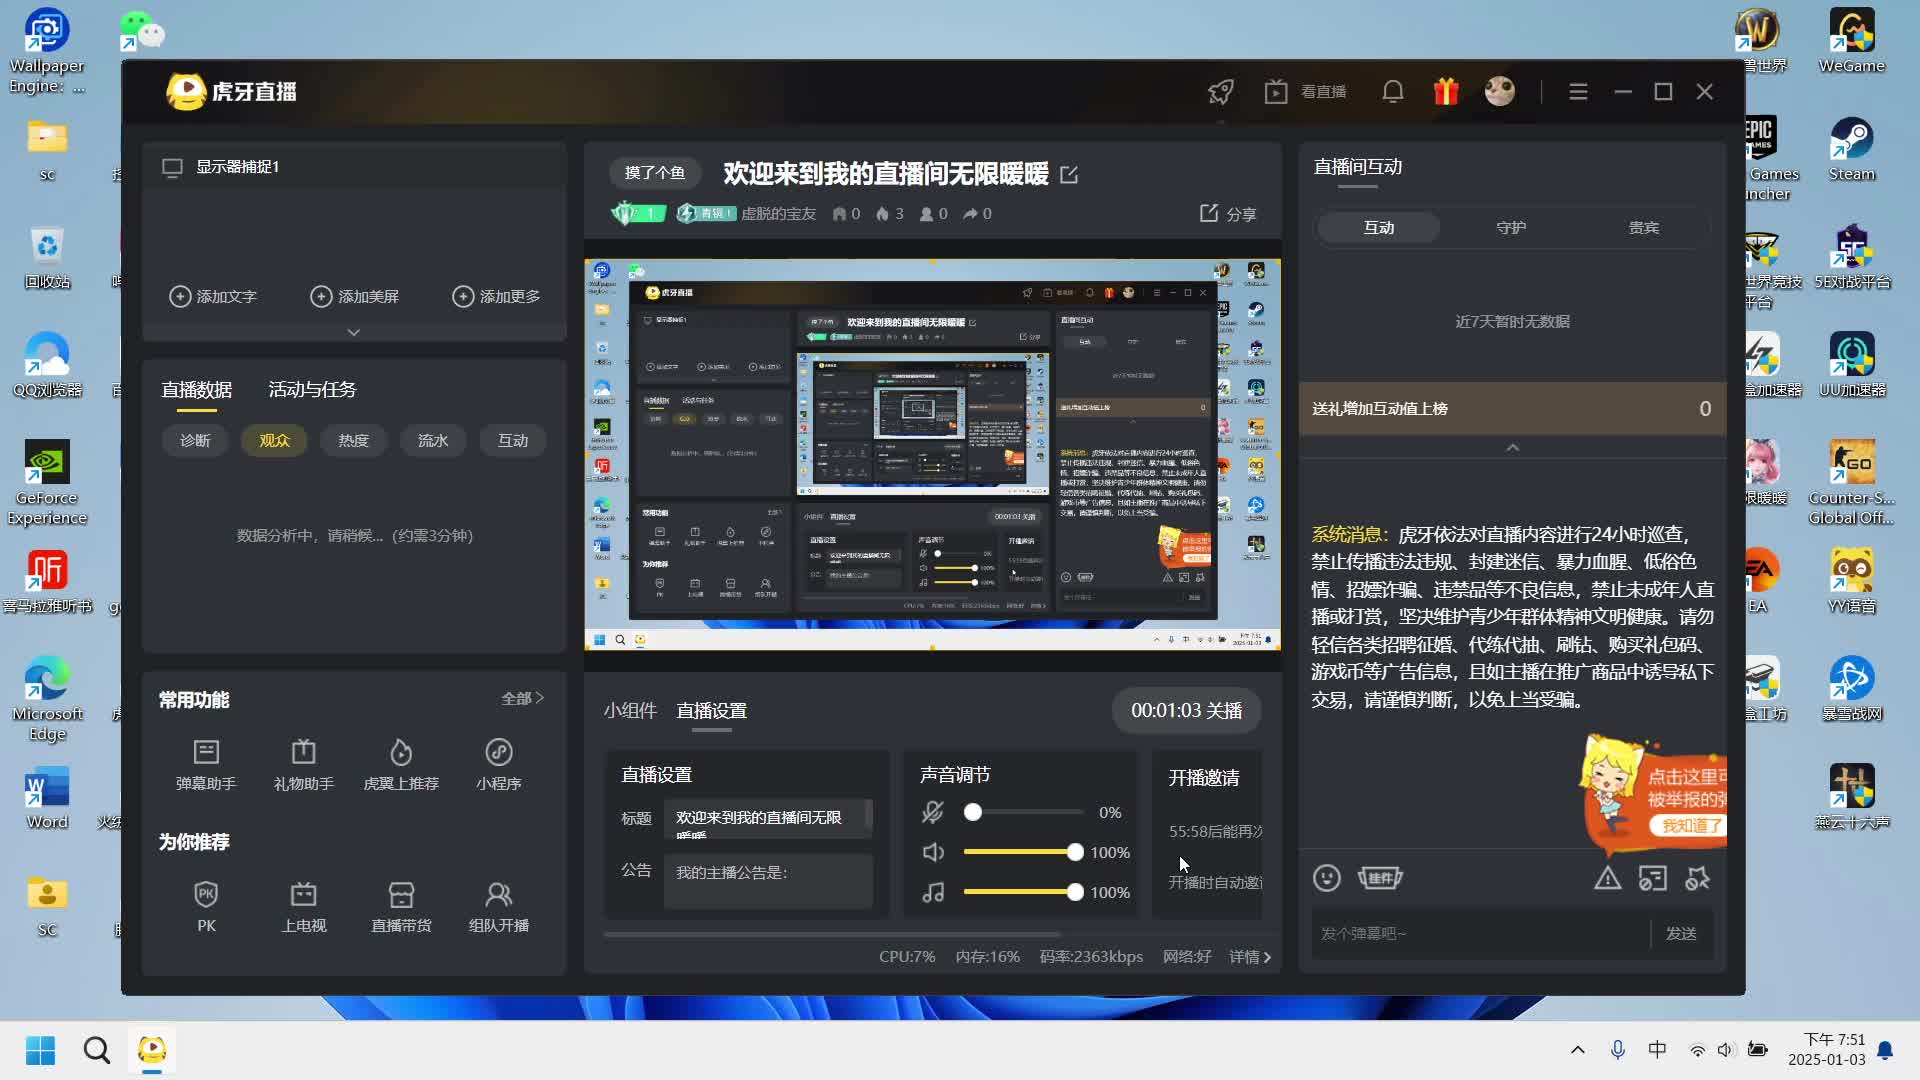The height and width of the screenshot is (1080, 1920).
Task: Open 直播带货 feature
Action: click(x=401, y=905)
